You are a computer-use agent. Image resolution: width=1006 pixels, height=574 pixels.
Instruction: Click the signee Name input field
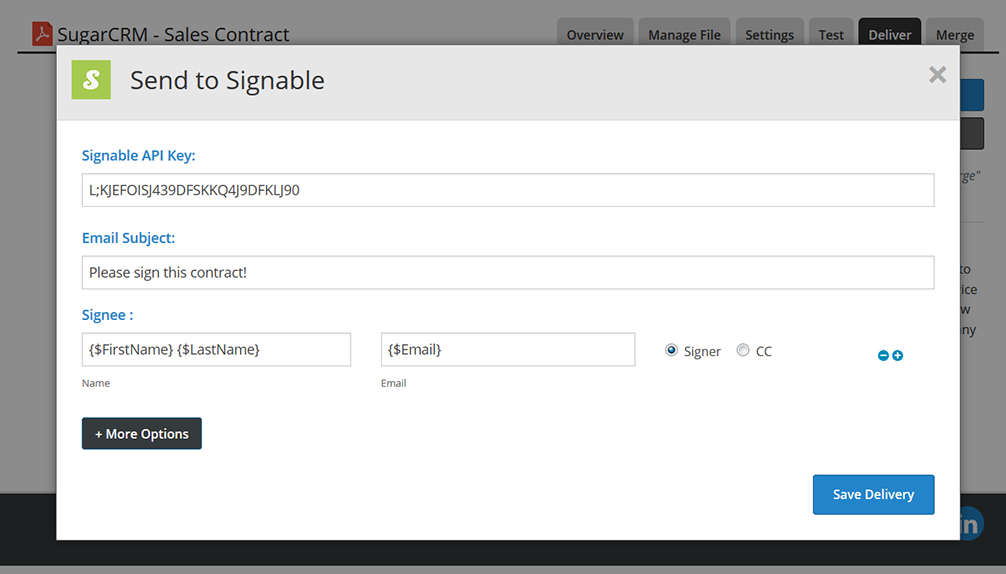(216, 349)
